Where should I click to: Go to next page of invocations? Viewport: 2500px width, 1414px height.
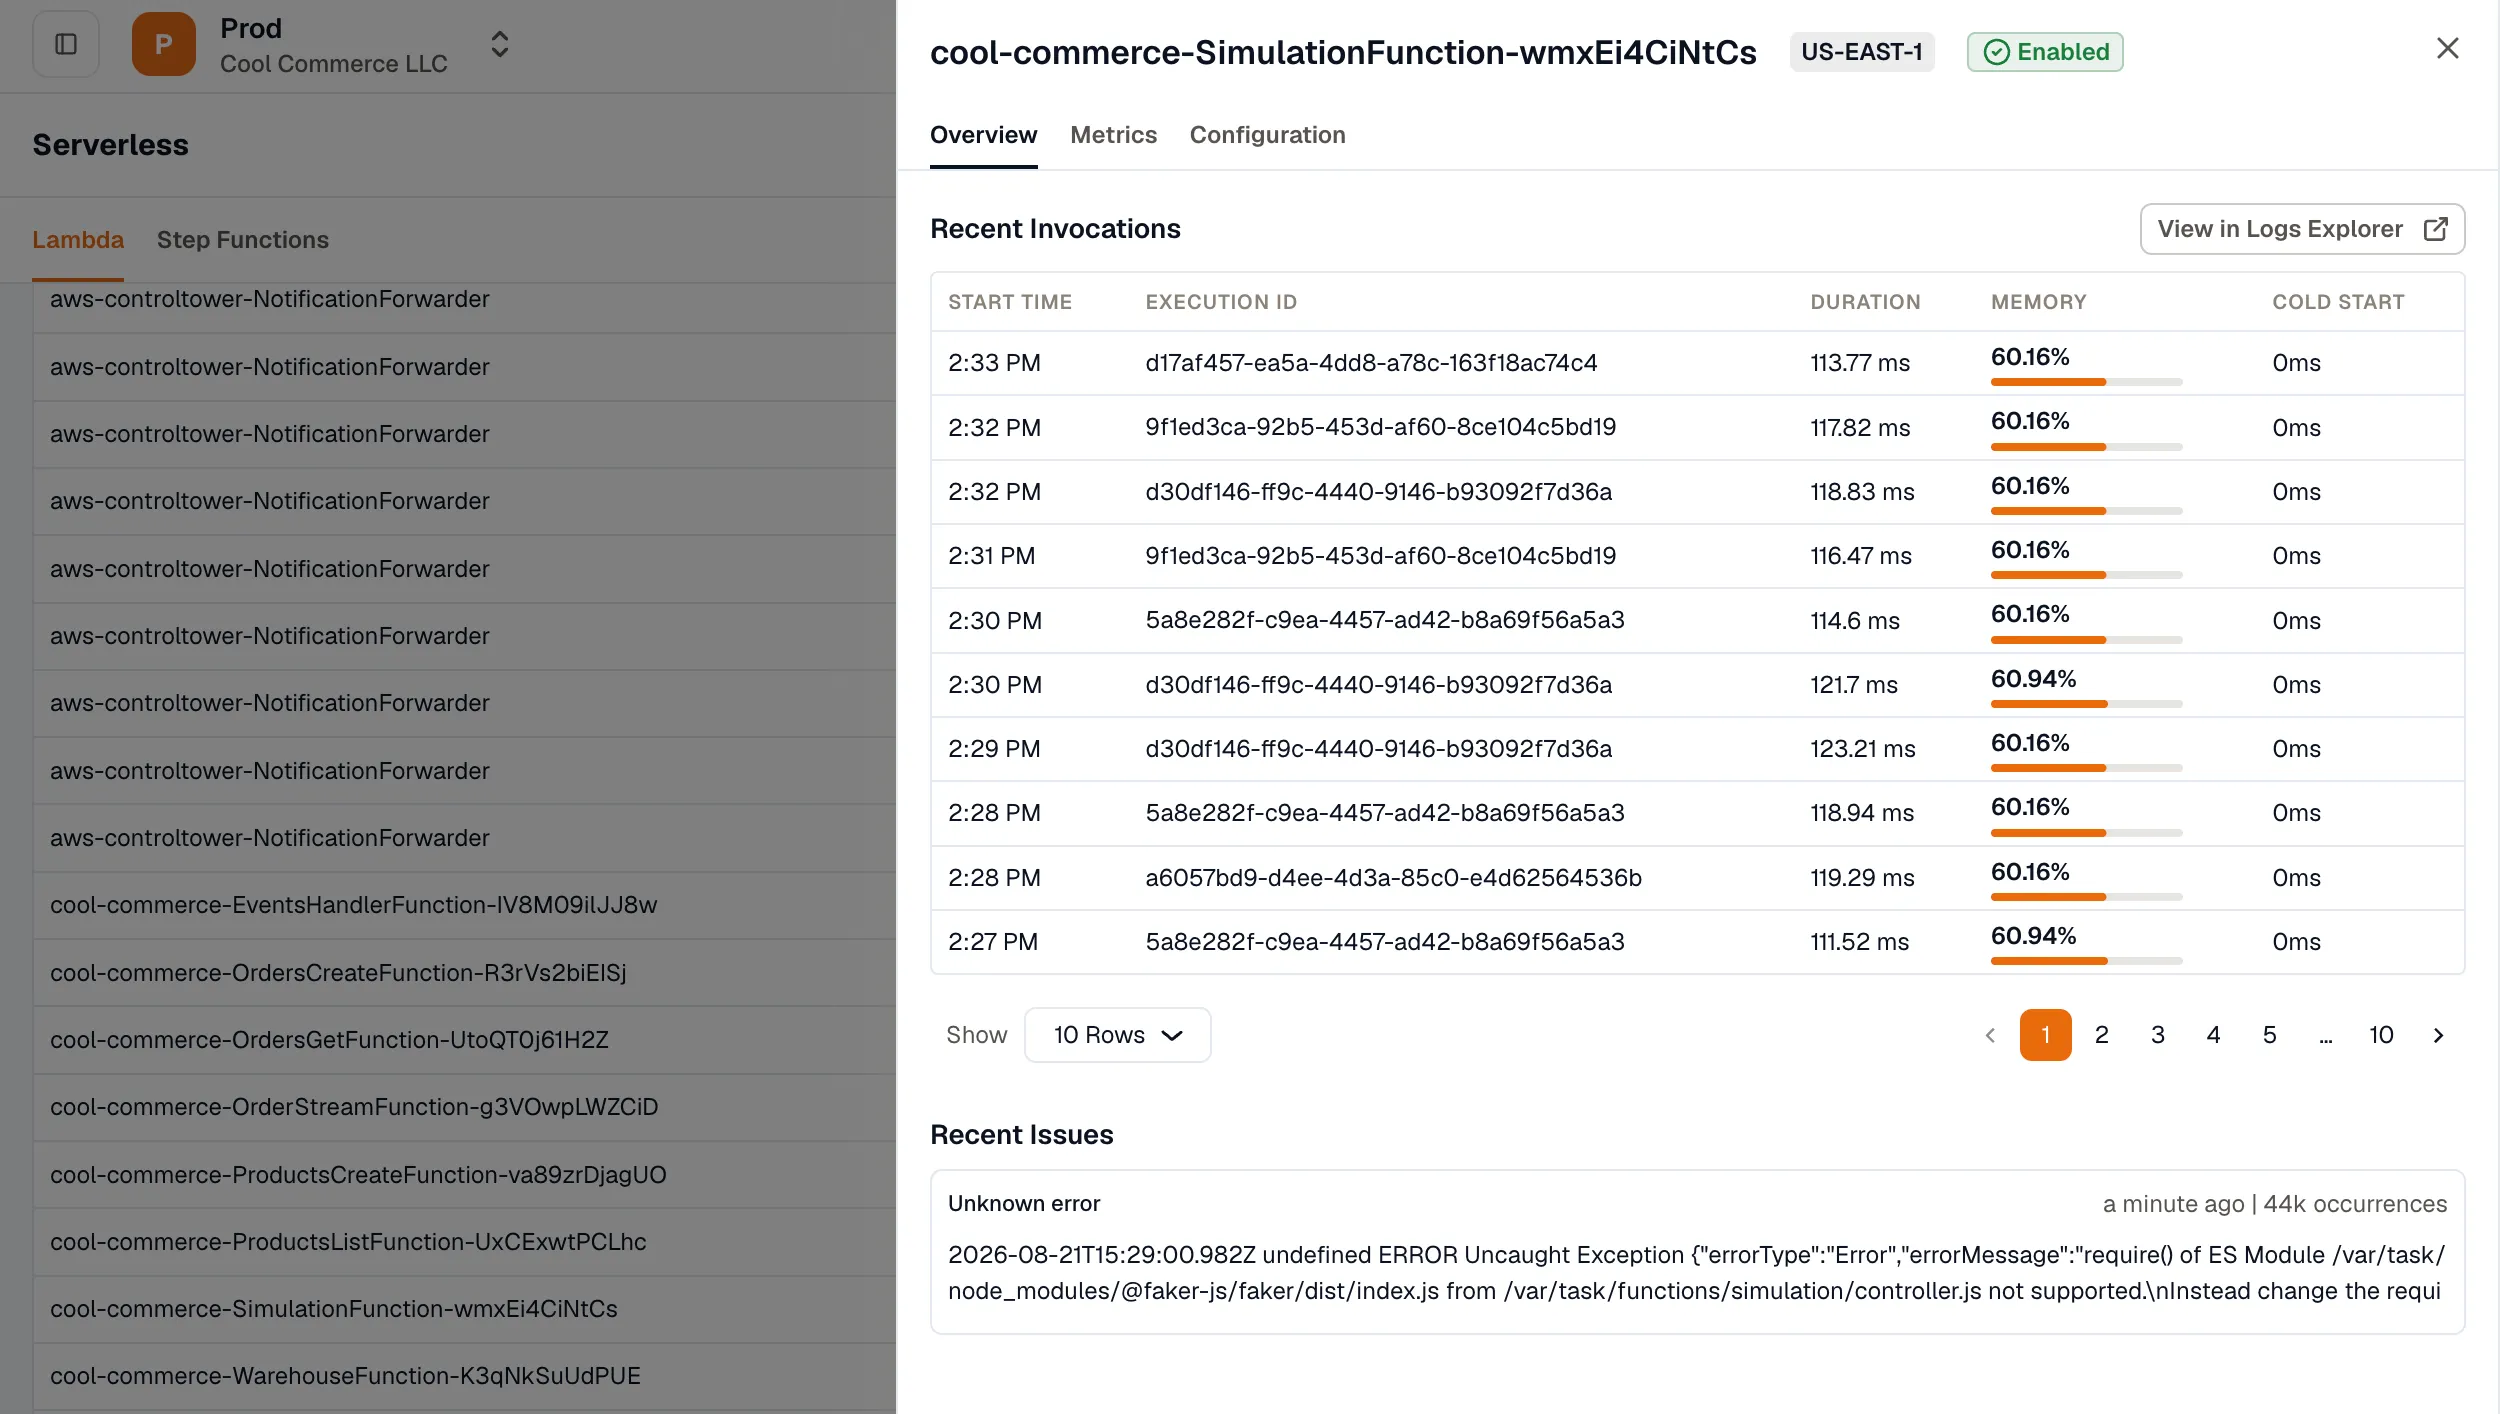click(2438, 1035)
